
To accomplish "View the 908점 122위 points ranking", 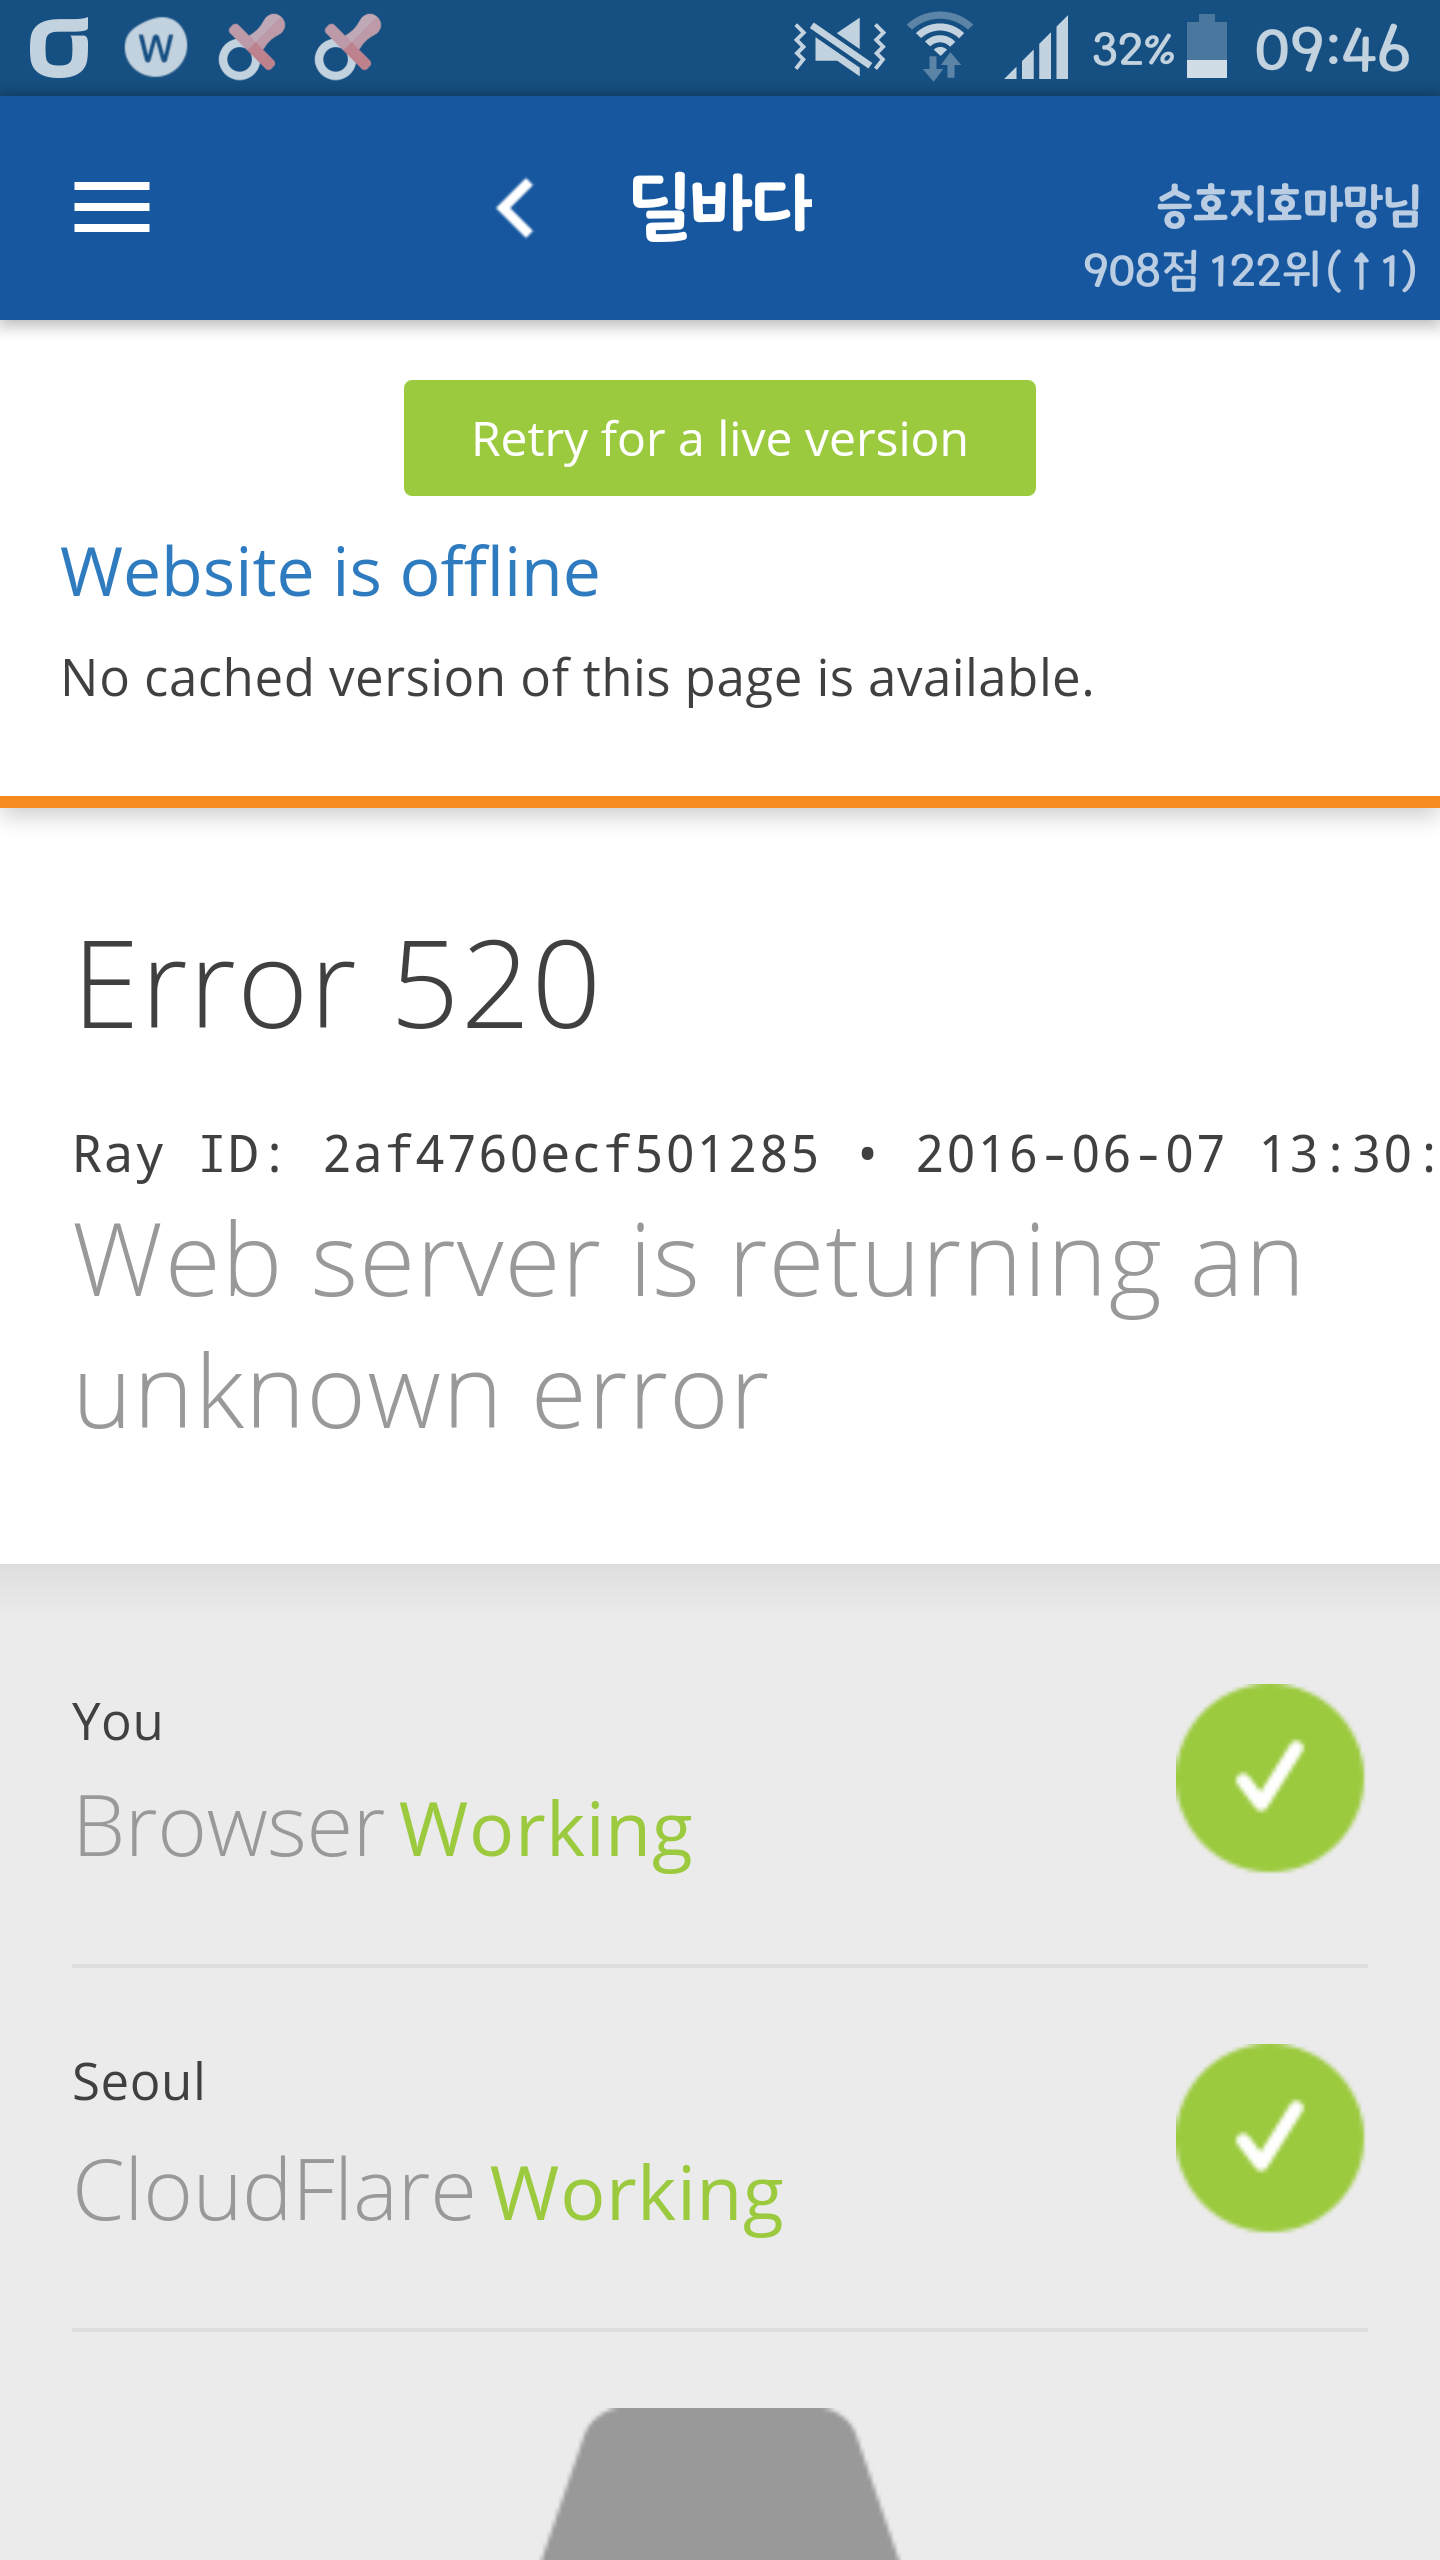I will pos(1250,271).
